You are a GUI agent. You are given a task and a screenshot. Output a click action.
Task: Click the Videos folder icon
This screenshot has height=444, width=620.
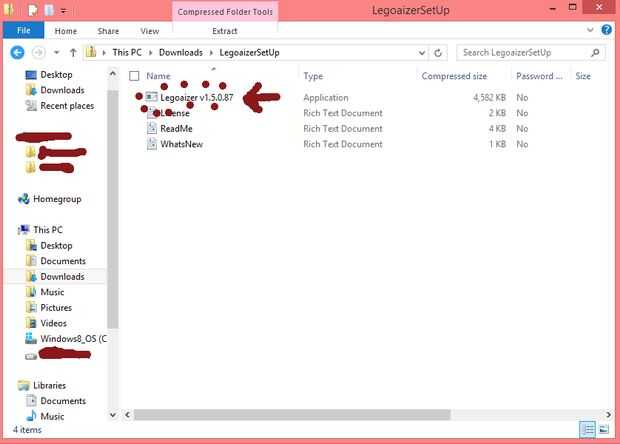pyautogui.click(x=31, y=323)
